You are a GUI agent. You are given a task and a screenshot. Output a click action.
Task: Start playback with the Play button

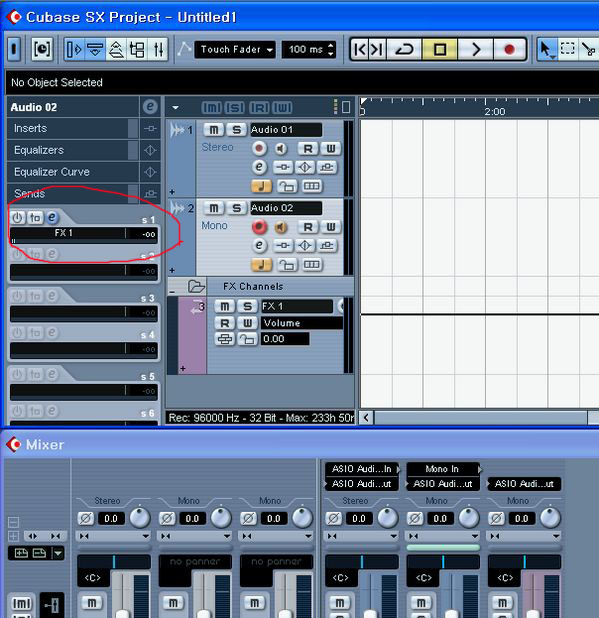[475, 50]
